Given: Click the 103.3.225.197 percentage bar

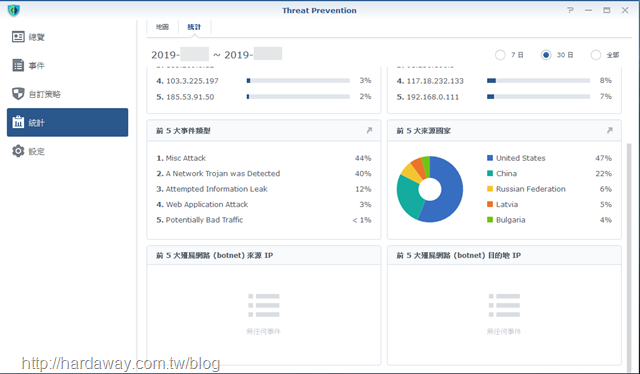Looking at the screenshot, I should click(298, 81).
